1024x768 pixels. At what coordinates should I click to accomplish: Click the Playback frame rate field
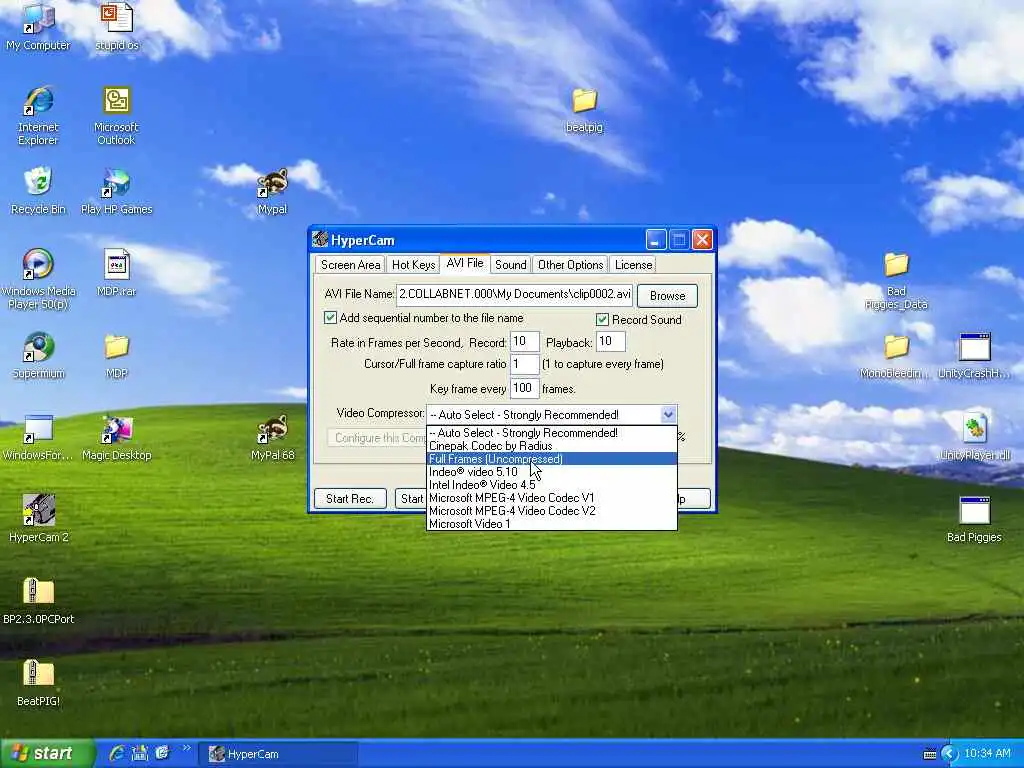click(611, 342)
